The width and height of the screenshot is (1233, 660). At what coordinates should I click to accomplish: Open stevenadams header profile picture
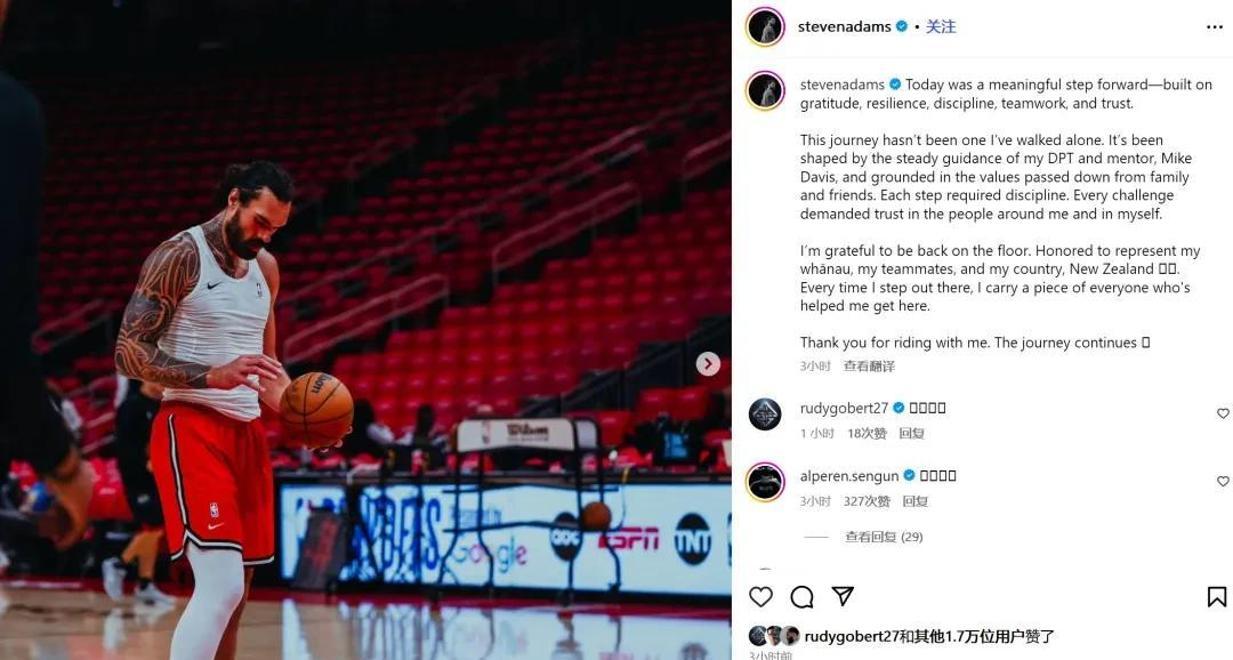pos(765,27)
